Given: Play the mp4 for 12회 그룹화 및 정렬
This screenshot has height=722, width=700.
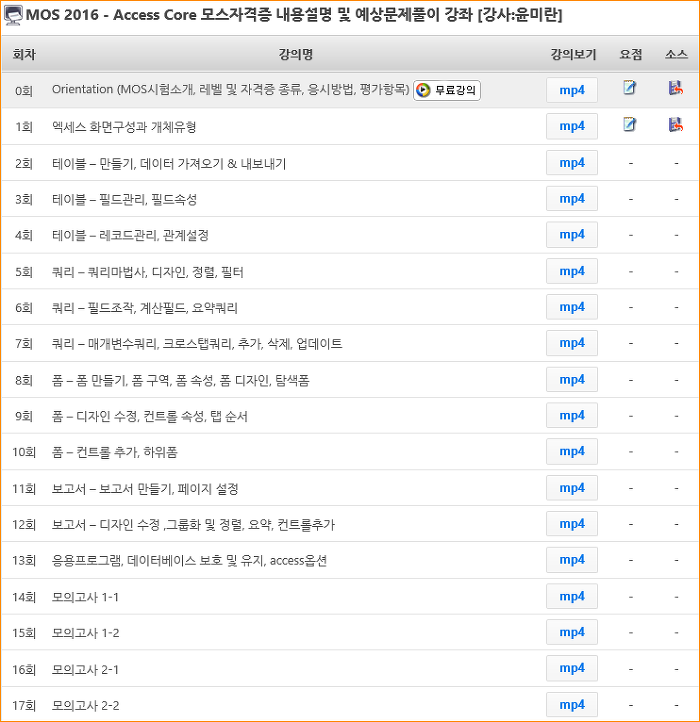Looking at the screenshot, I should [572, 524].
